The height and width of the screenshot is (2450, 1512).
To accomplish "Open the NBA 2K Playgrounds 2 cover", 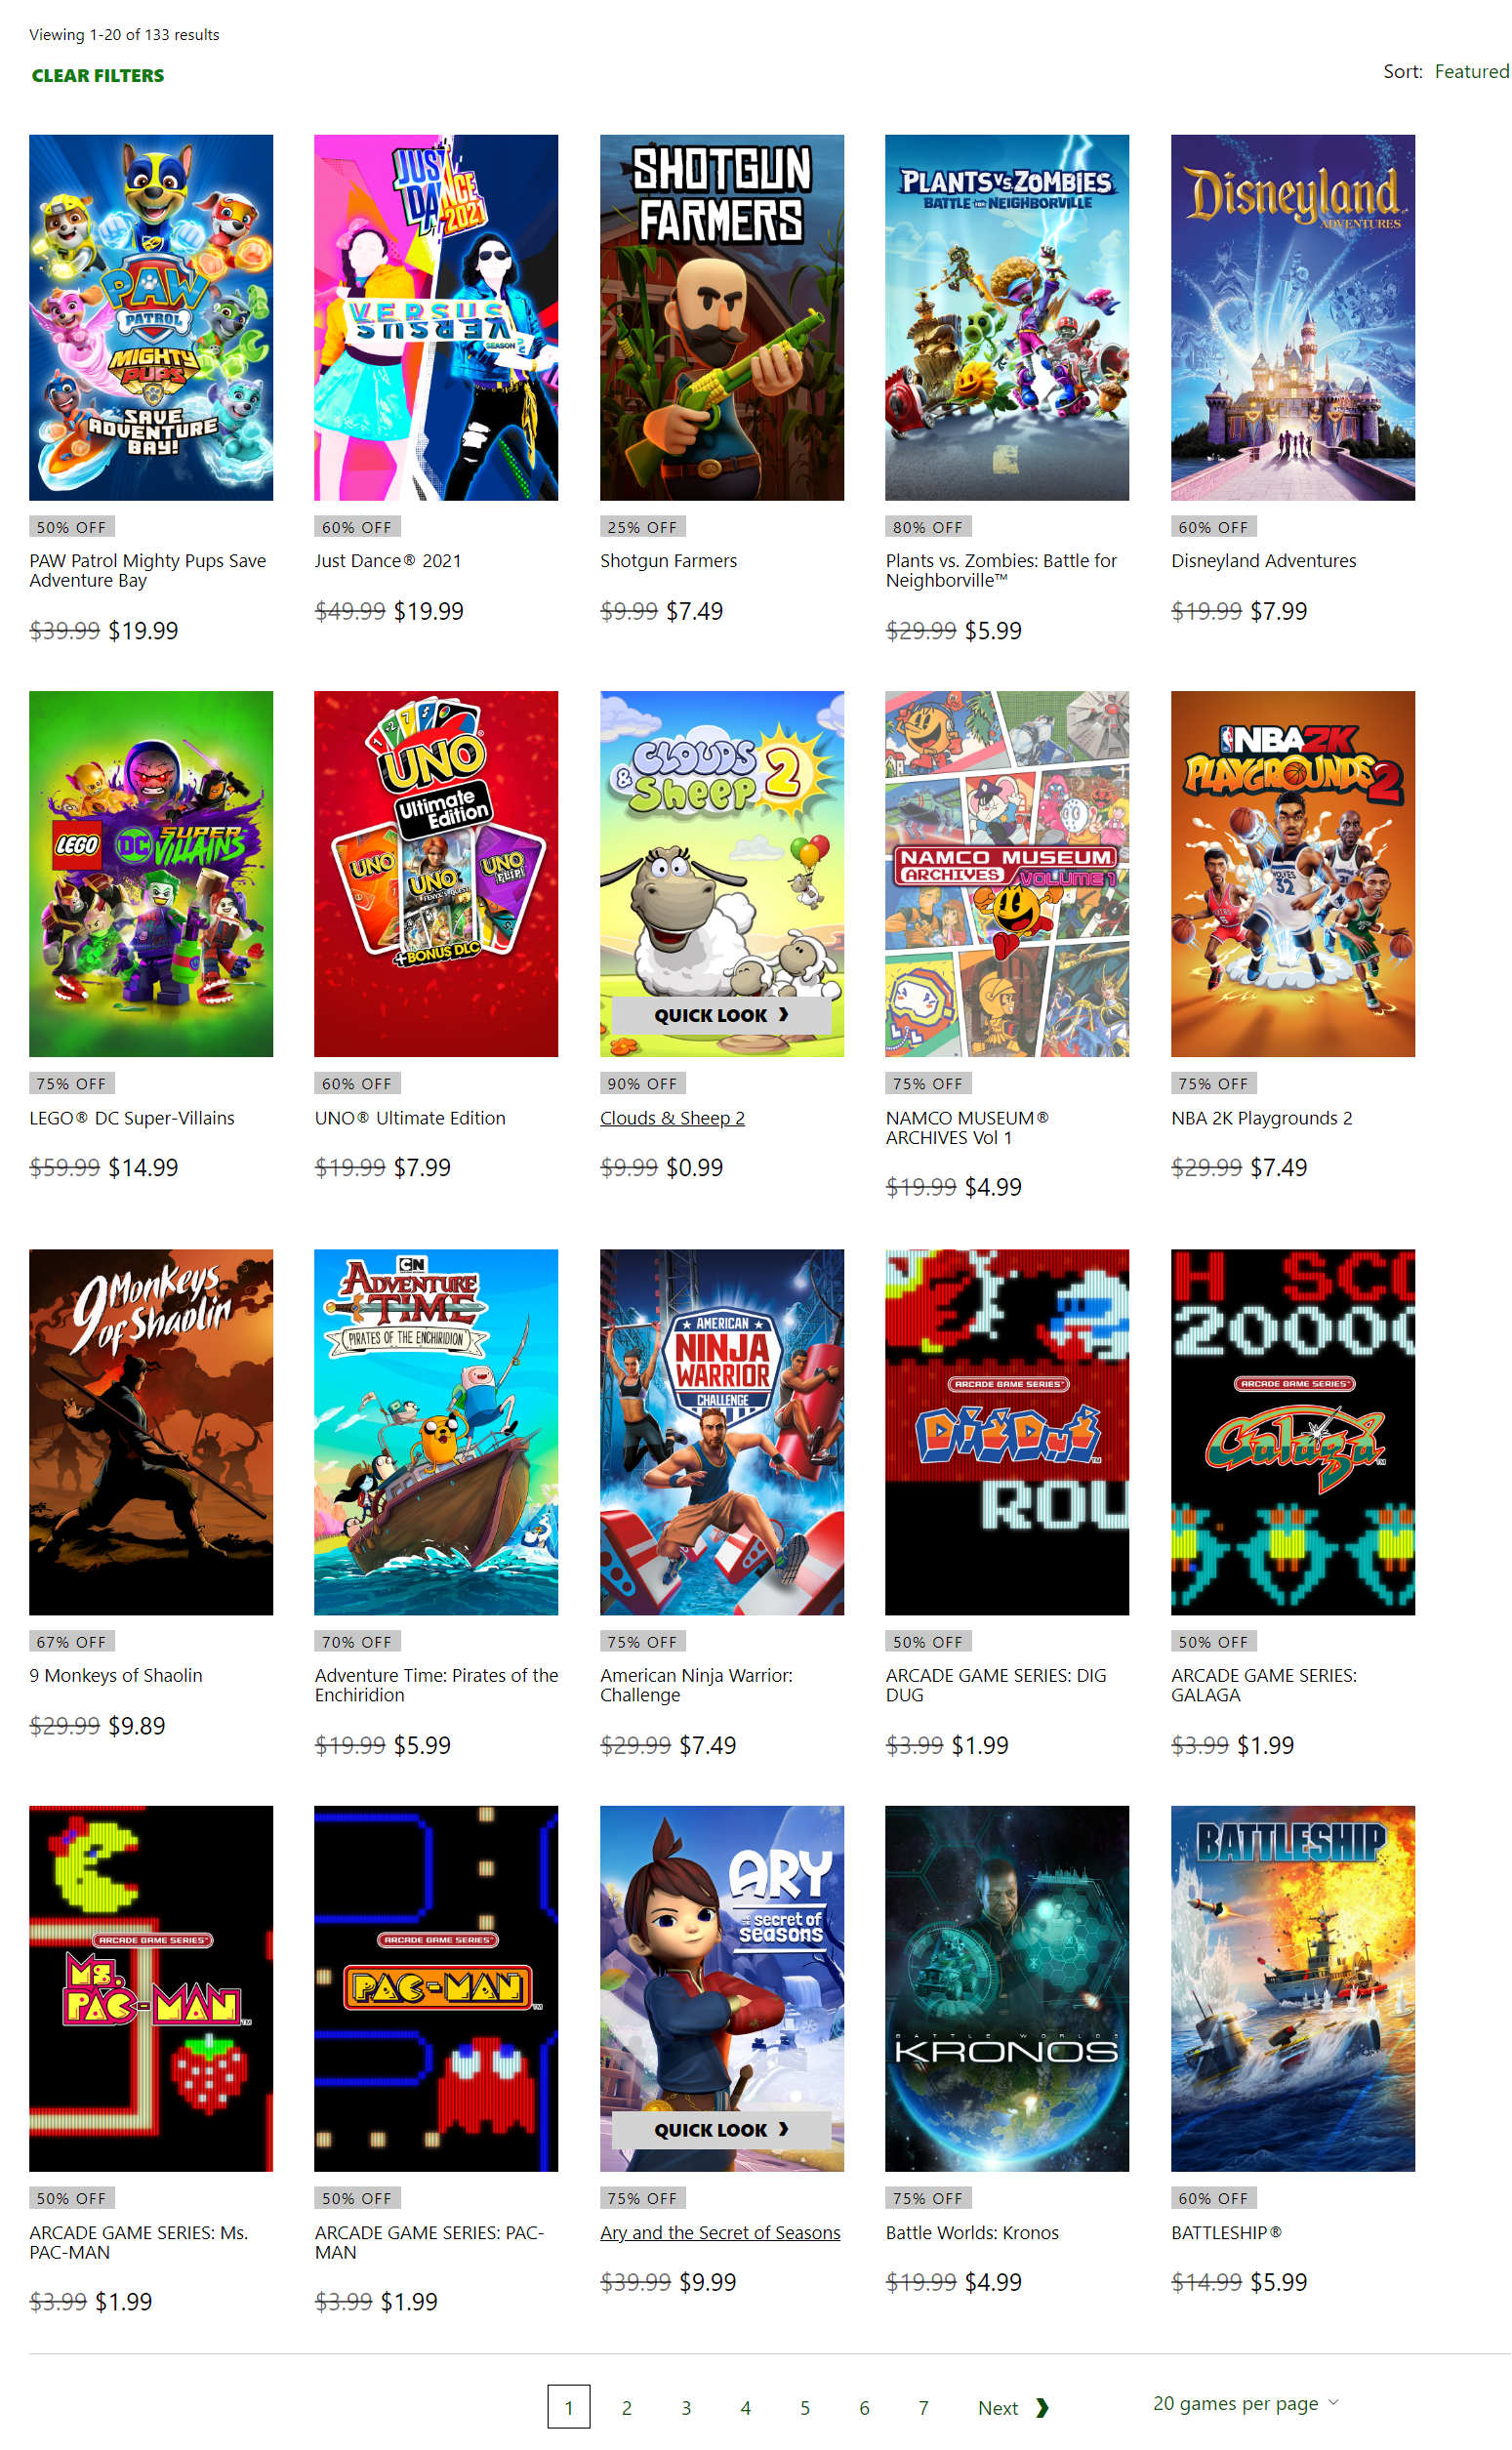I will coord(1292,873).
